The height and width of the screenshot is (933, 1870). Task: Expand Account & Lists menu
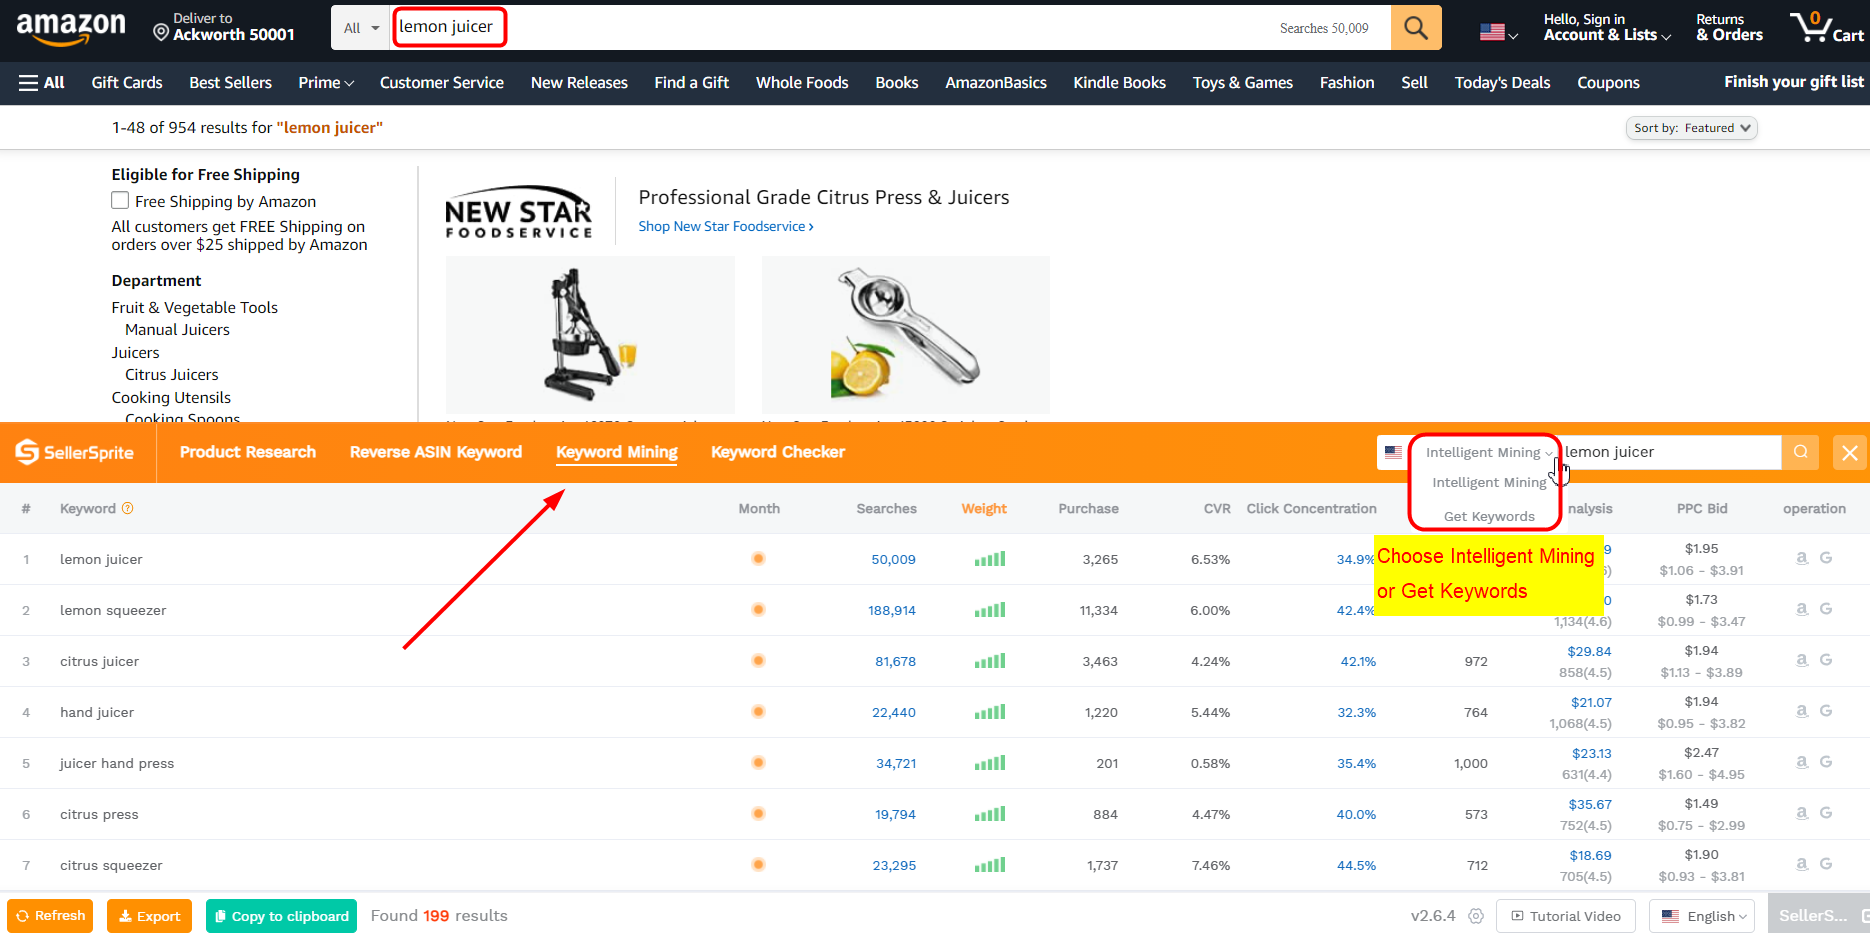click(1607, 27)
